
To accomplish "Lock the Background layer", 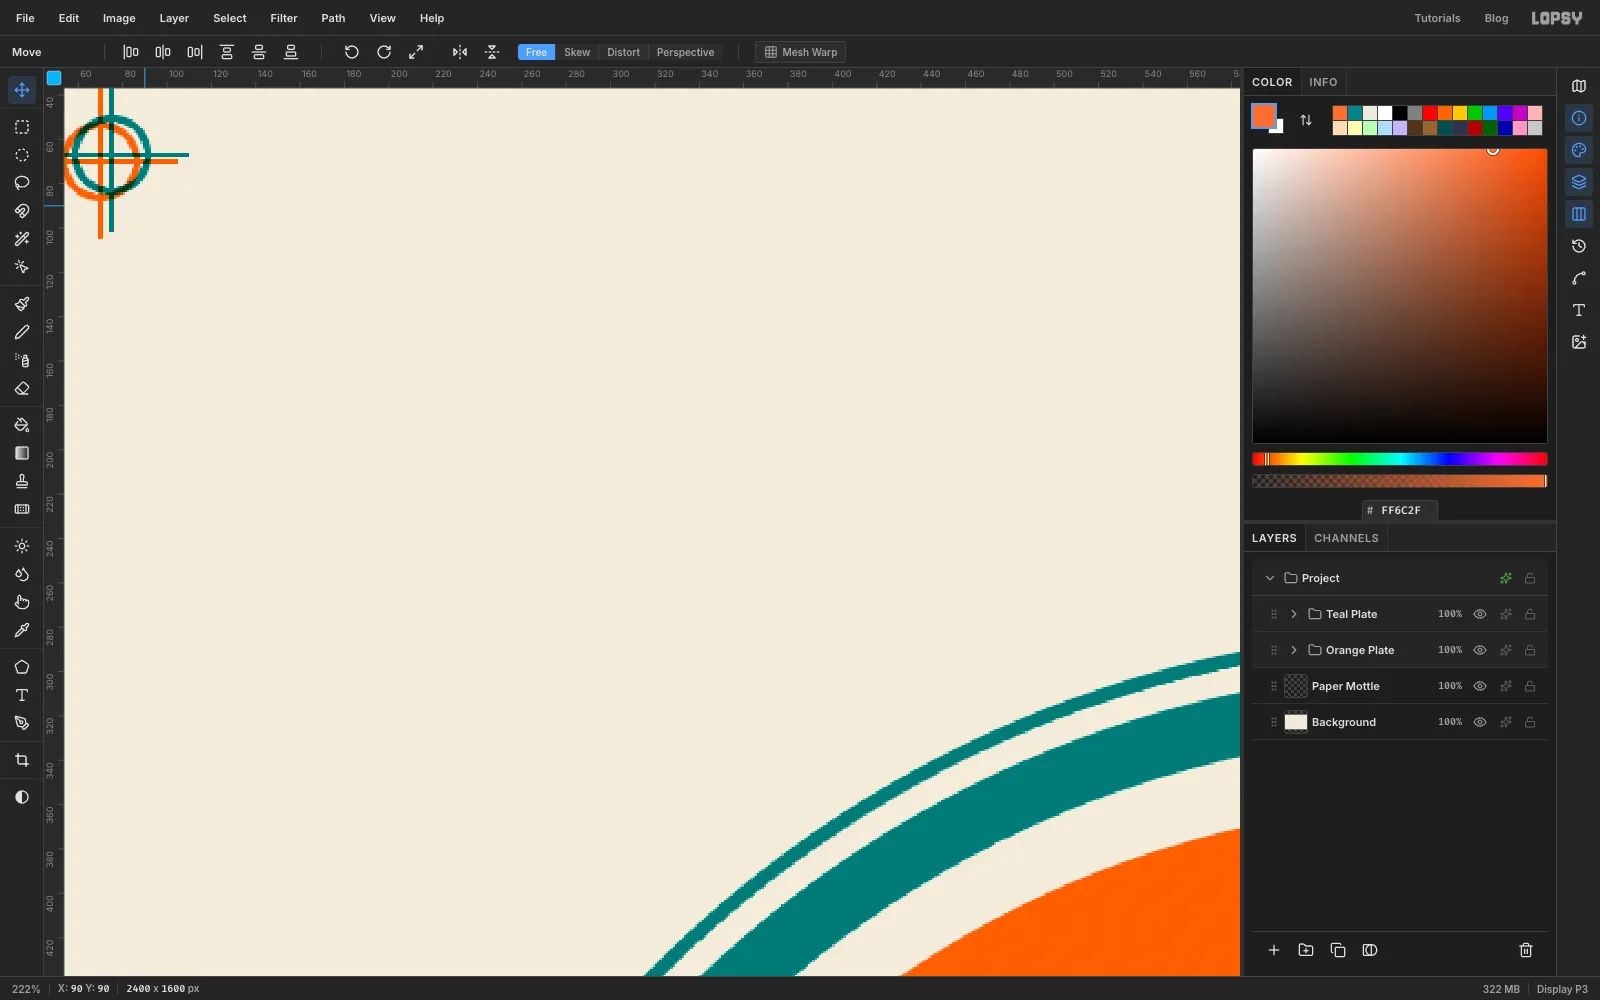I will click(1530, 722).
